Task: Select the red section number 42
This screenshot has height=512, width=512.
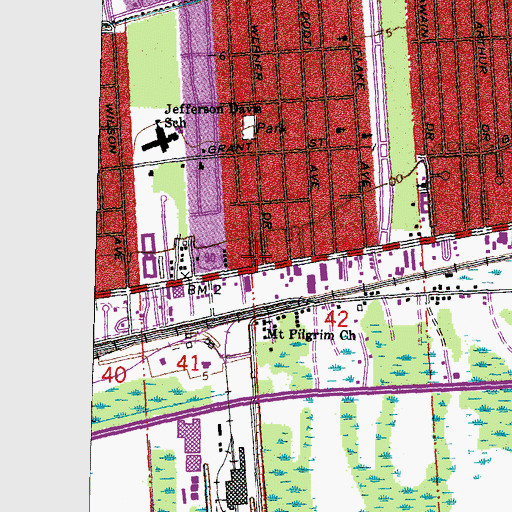Action: pyautogui.click(x=337, y=319)
